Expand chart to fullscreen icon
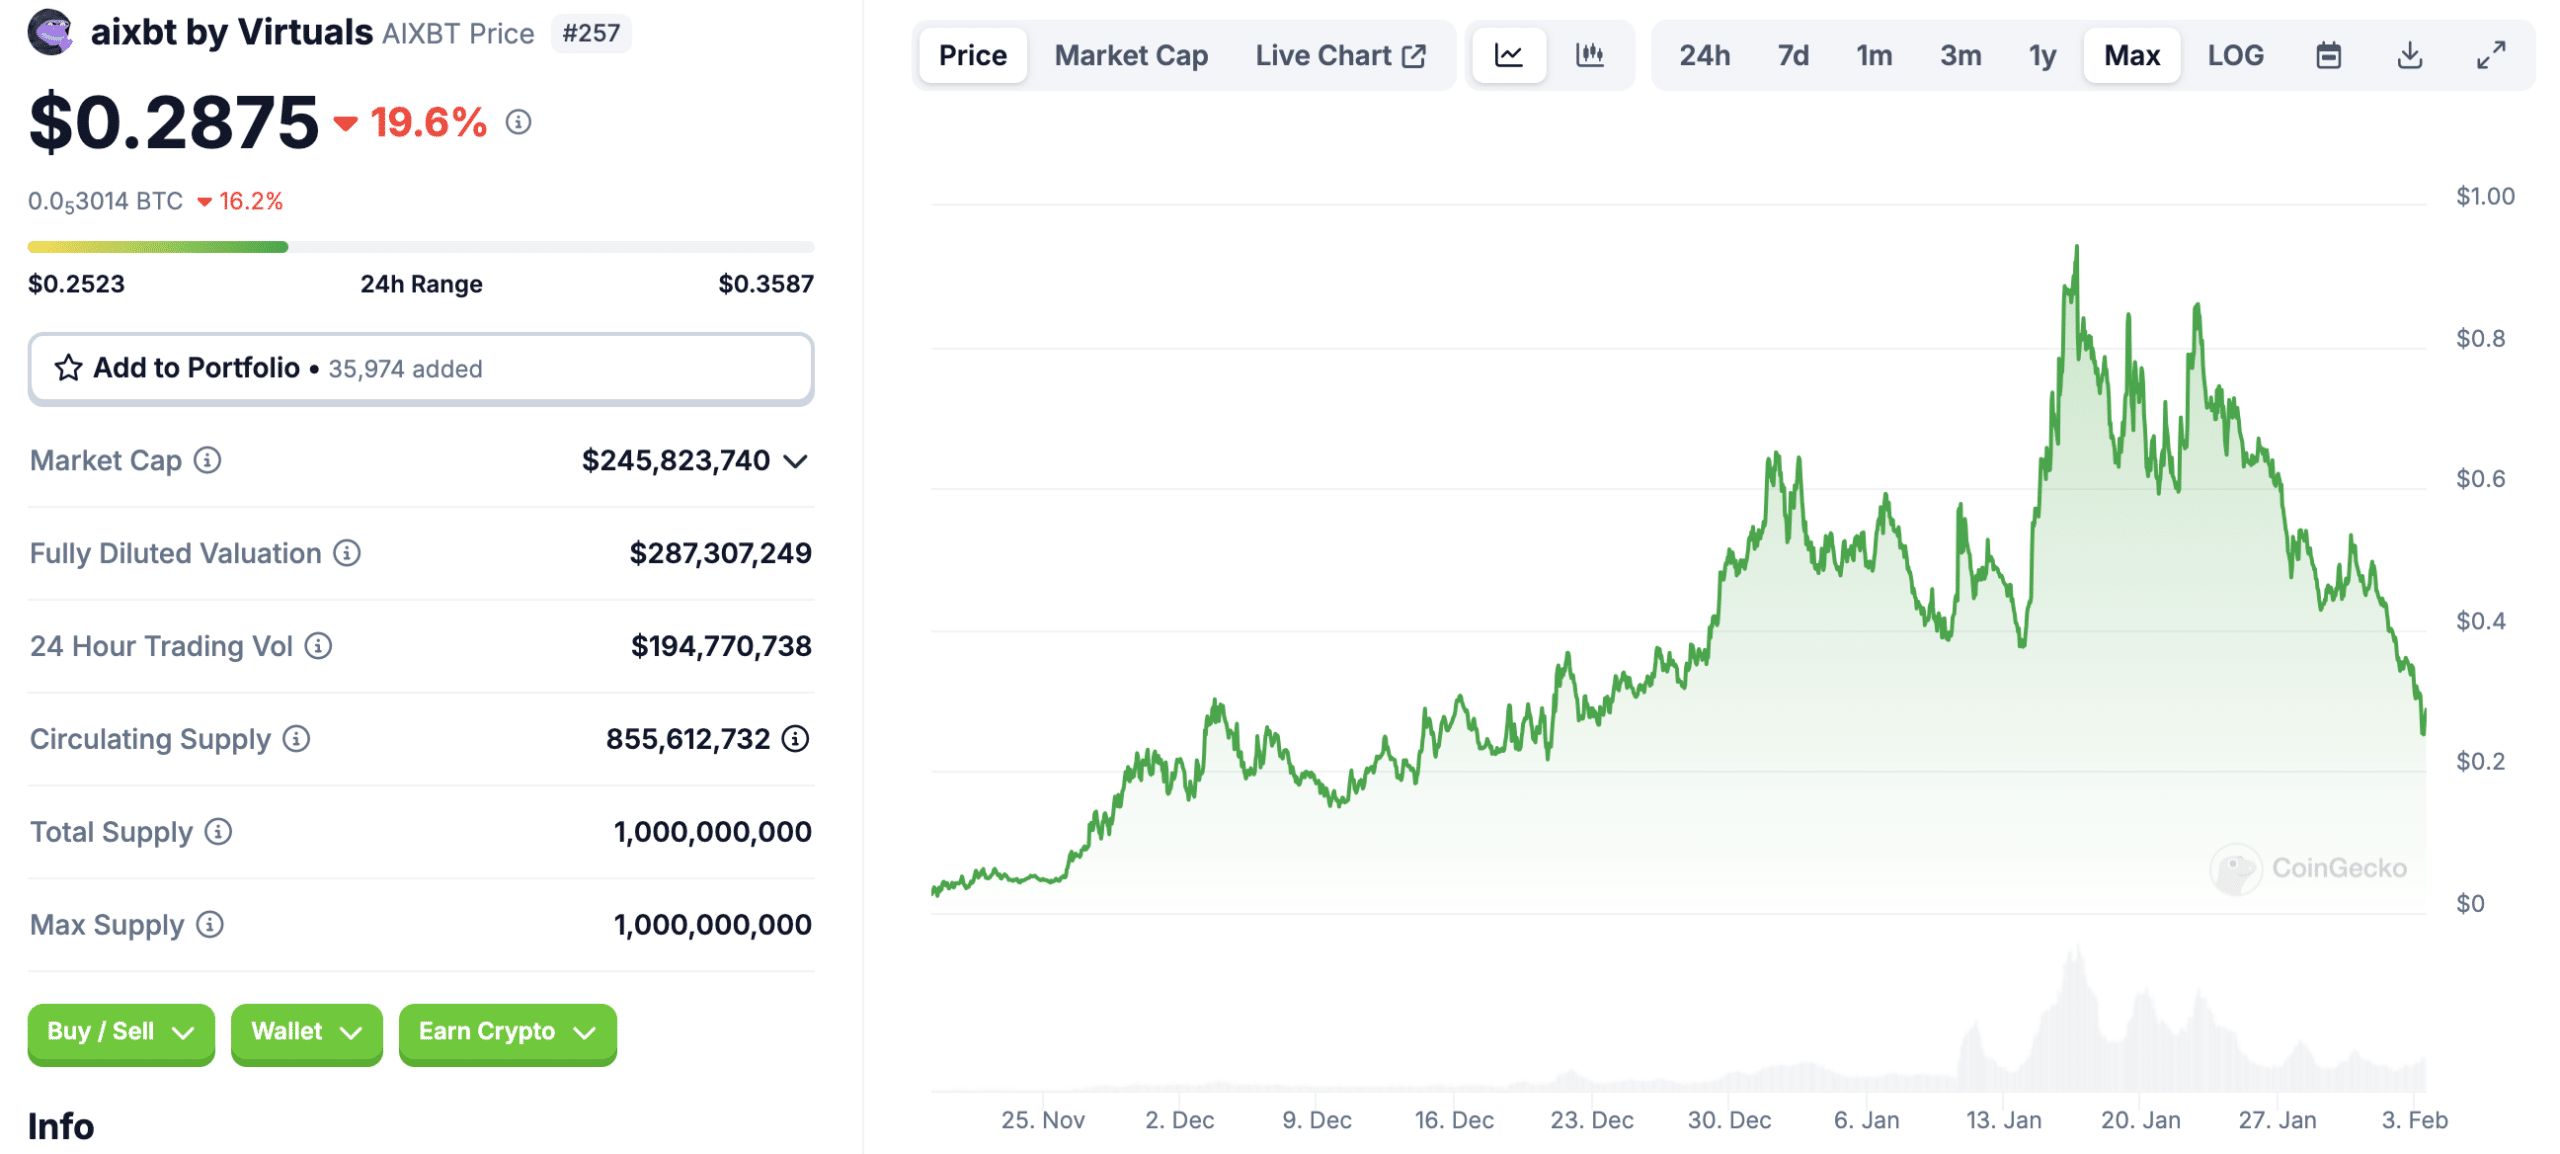This screenshot has width=2560, height=1154. point(2490,55)
